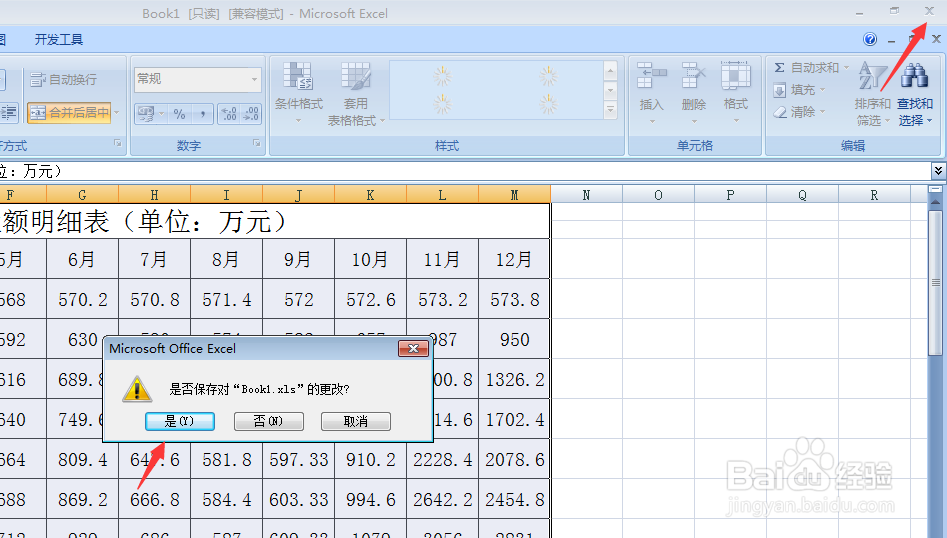Image resolution: width=947 pixels, height=538 pixels.
Task: Decrease decimal places
Action: [251, 114]
